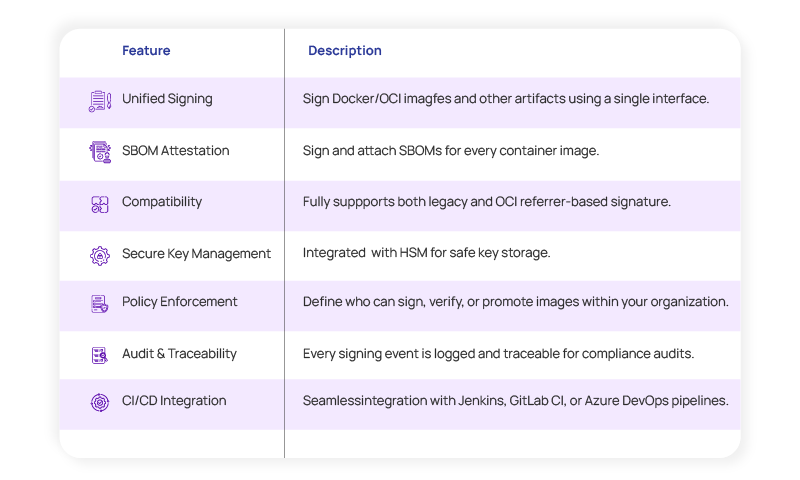The width and height of the screenshot is (800, 480).
Task: Click the Unified Signing document icon
Action: click(x=100, y=101)
